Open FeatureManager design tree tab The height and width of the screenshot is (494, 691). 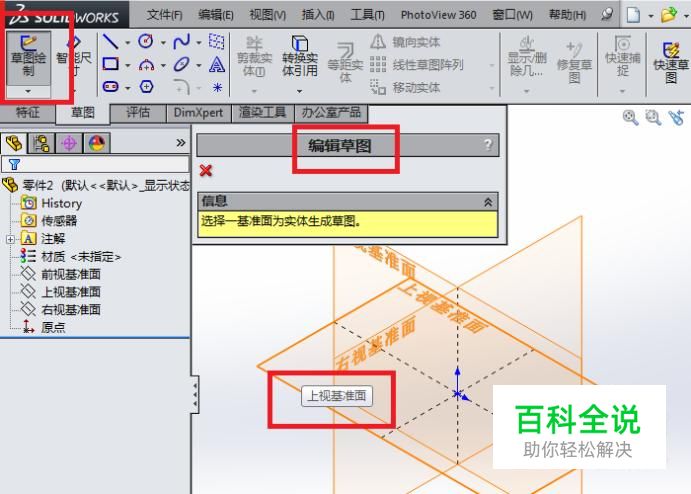14,143
